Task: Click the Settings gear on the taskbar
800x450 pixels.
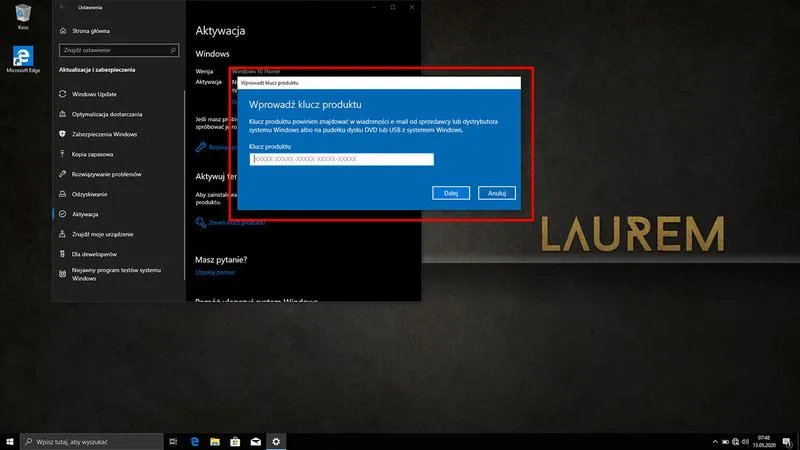Action: [x=276, y=441]
